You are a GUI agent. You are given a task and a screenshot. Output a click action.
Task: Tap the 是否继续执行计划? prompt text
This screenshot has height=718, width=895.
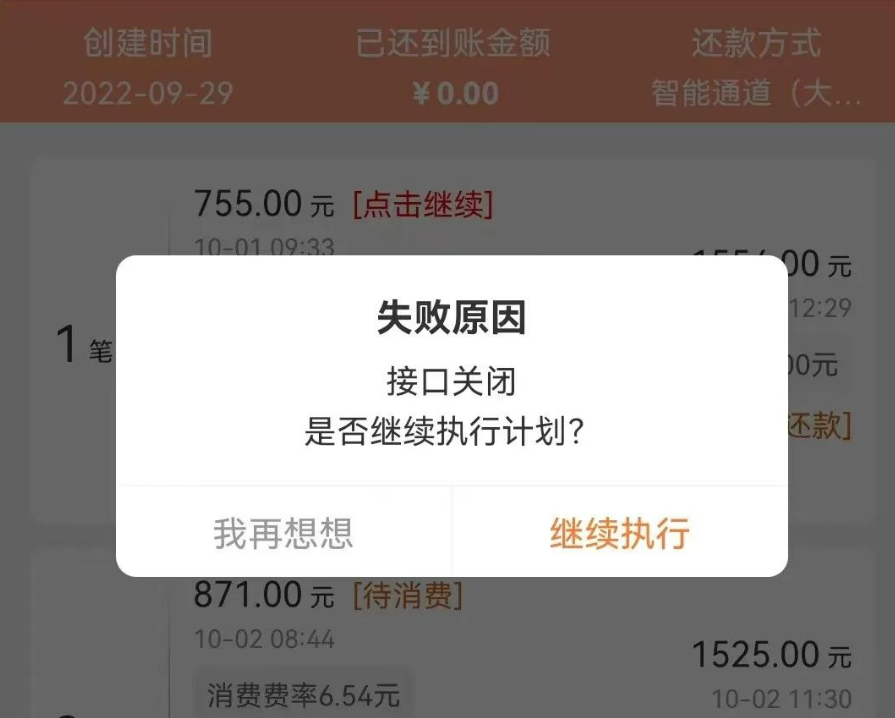coord(445,431)
